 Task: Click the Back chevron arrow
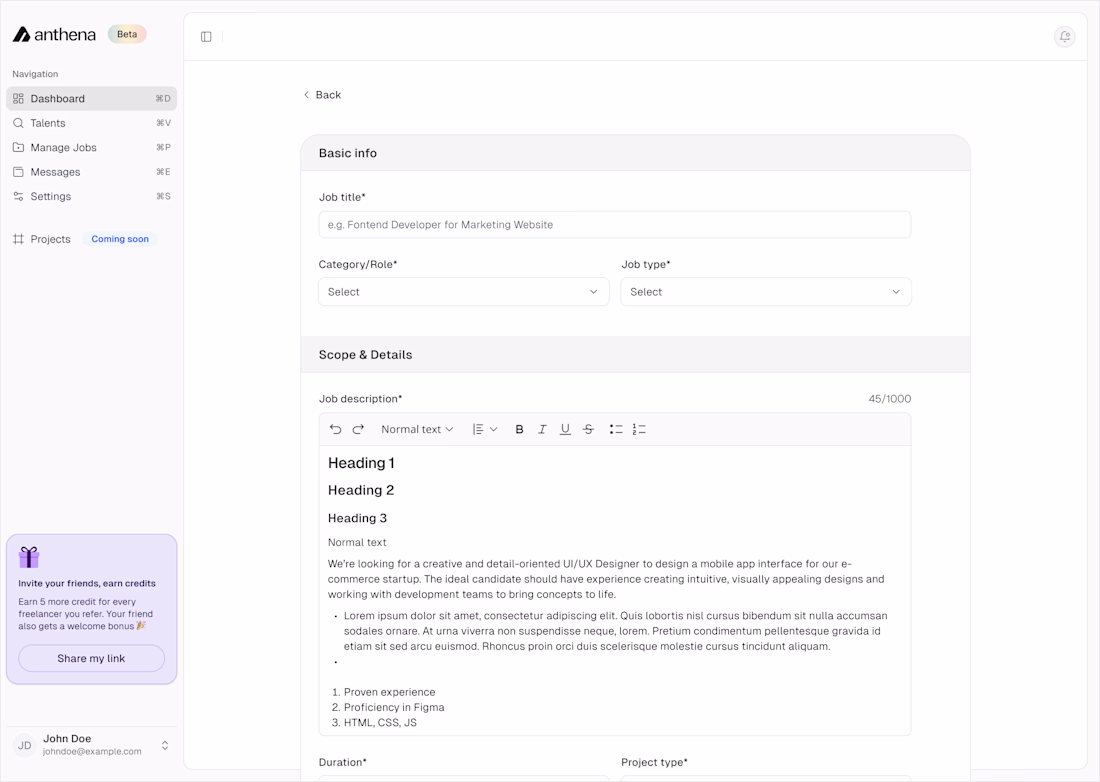(x=307, y=95)
